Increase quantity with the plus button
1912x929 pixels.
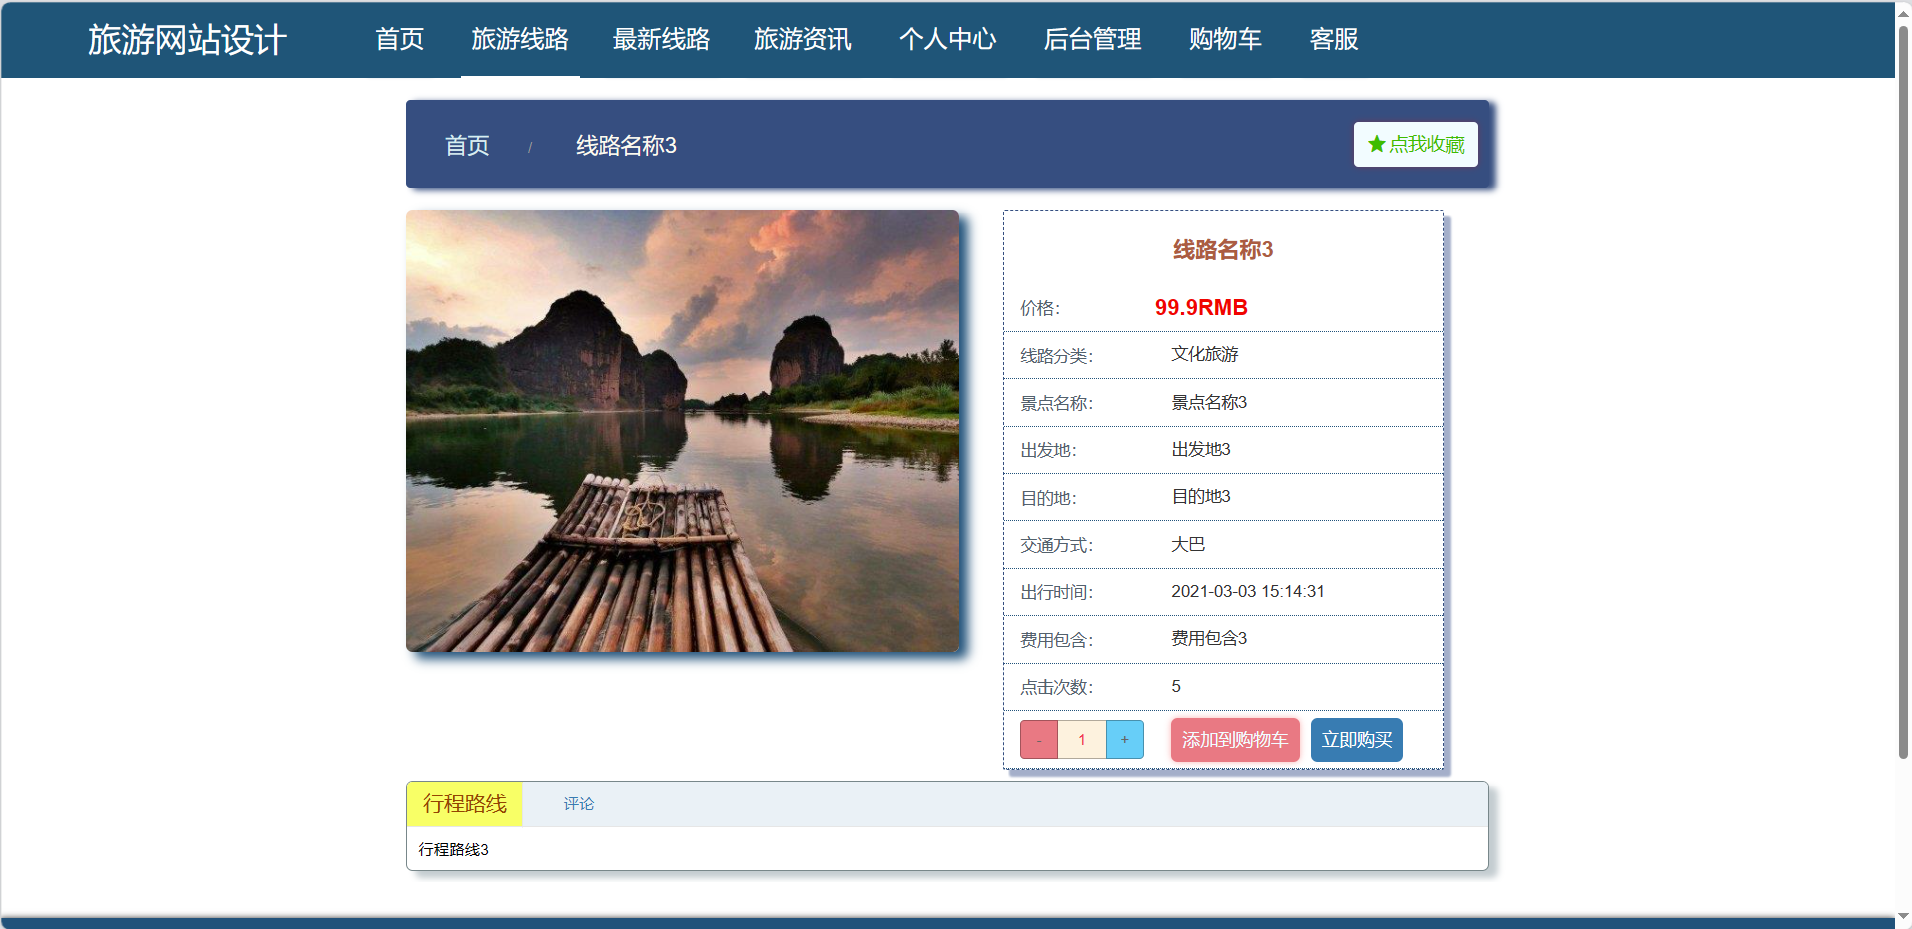coord(1124,740)
